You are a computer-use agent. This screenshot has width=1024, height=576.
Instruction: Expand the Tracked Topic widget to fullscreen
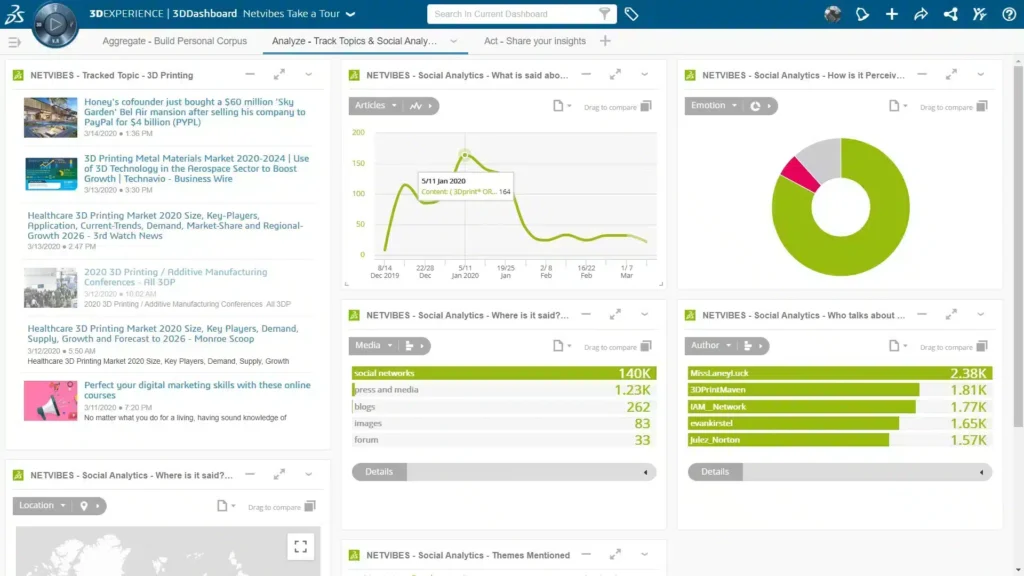[280, 75]
